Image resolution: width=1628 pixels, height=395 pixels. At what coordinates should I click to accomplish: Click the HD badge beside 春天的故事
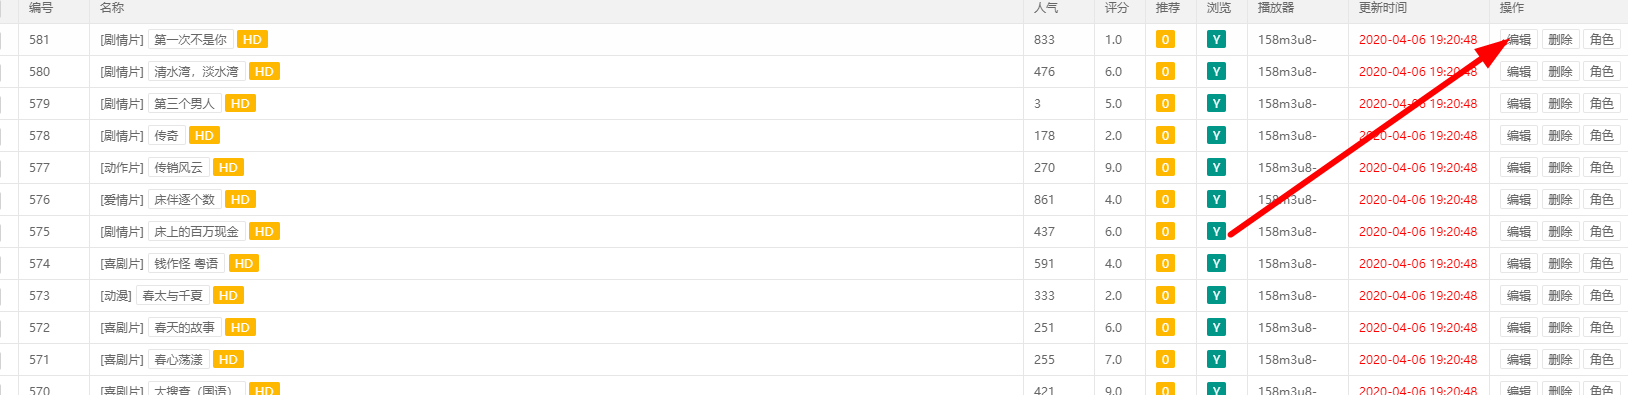(x=240, y=328)
